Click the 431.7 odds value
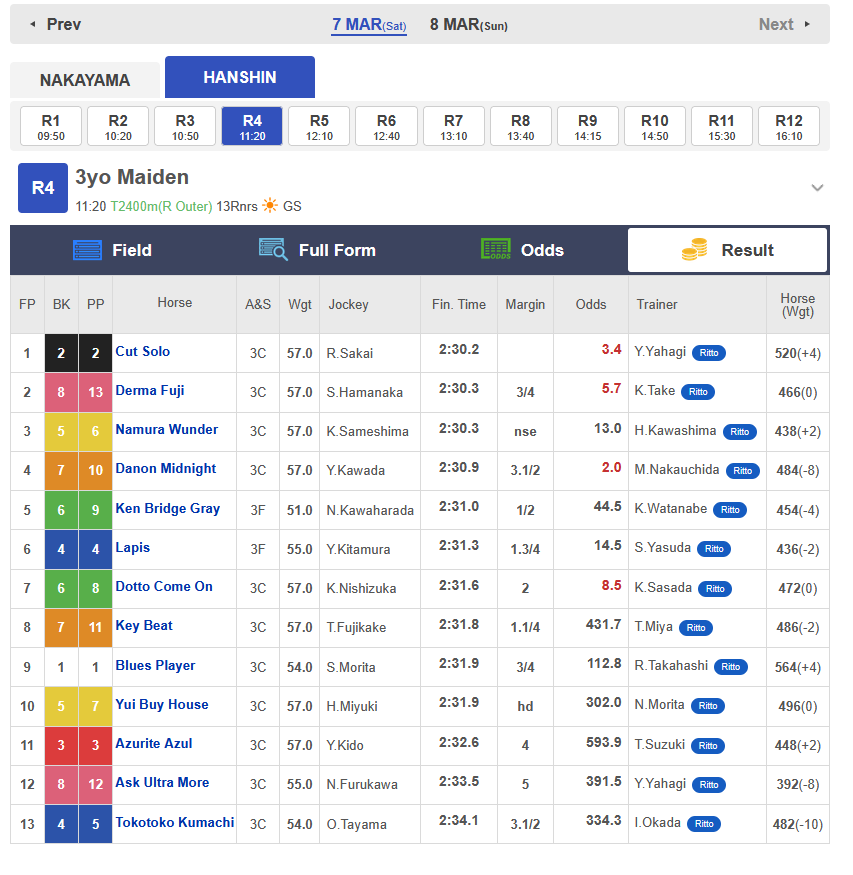853x875 pixels. point(604,624)
